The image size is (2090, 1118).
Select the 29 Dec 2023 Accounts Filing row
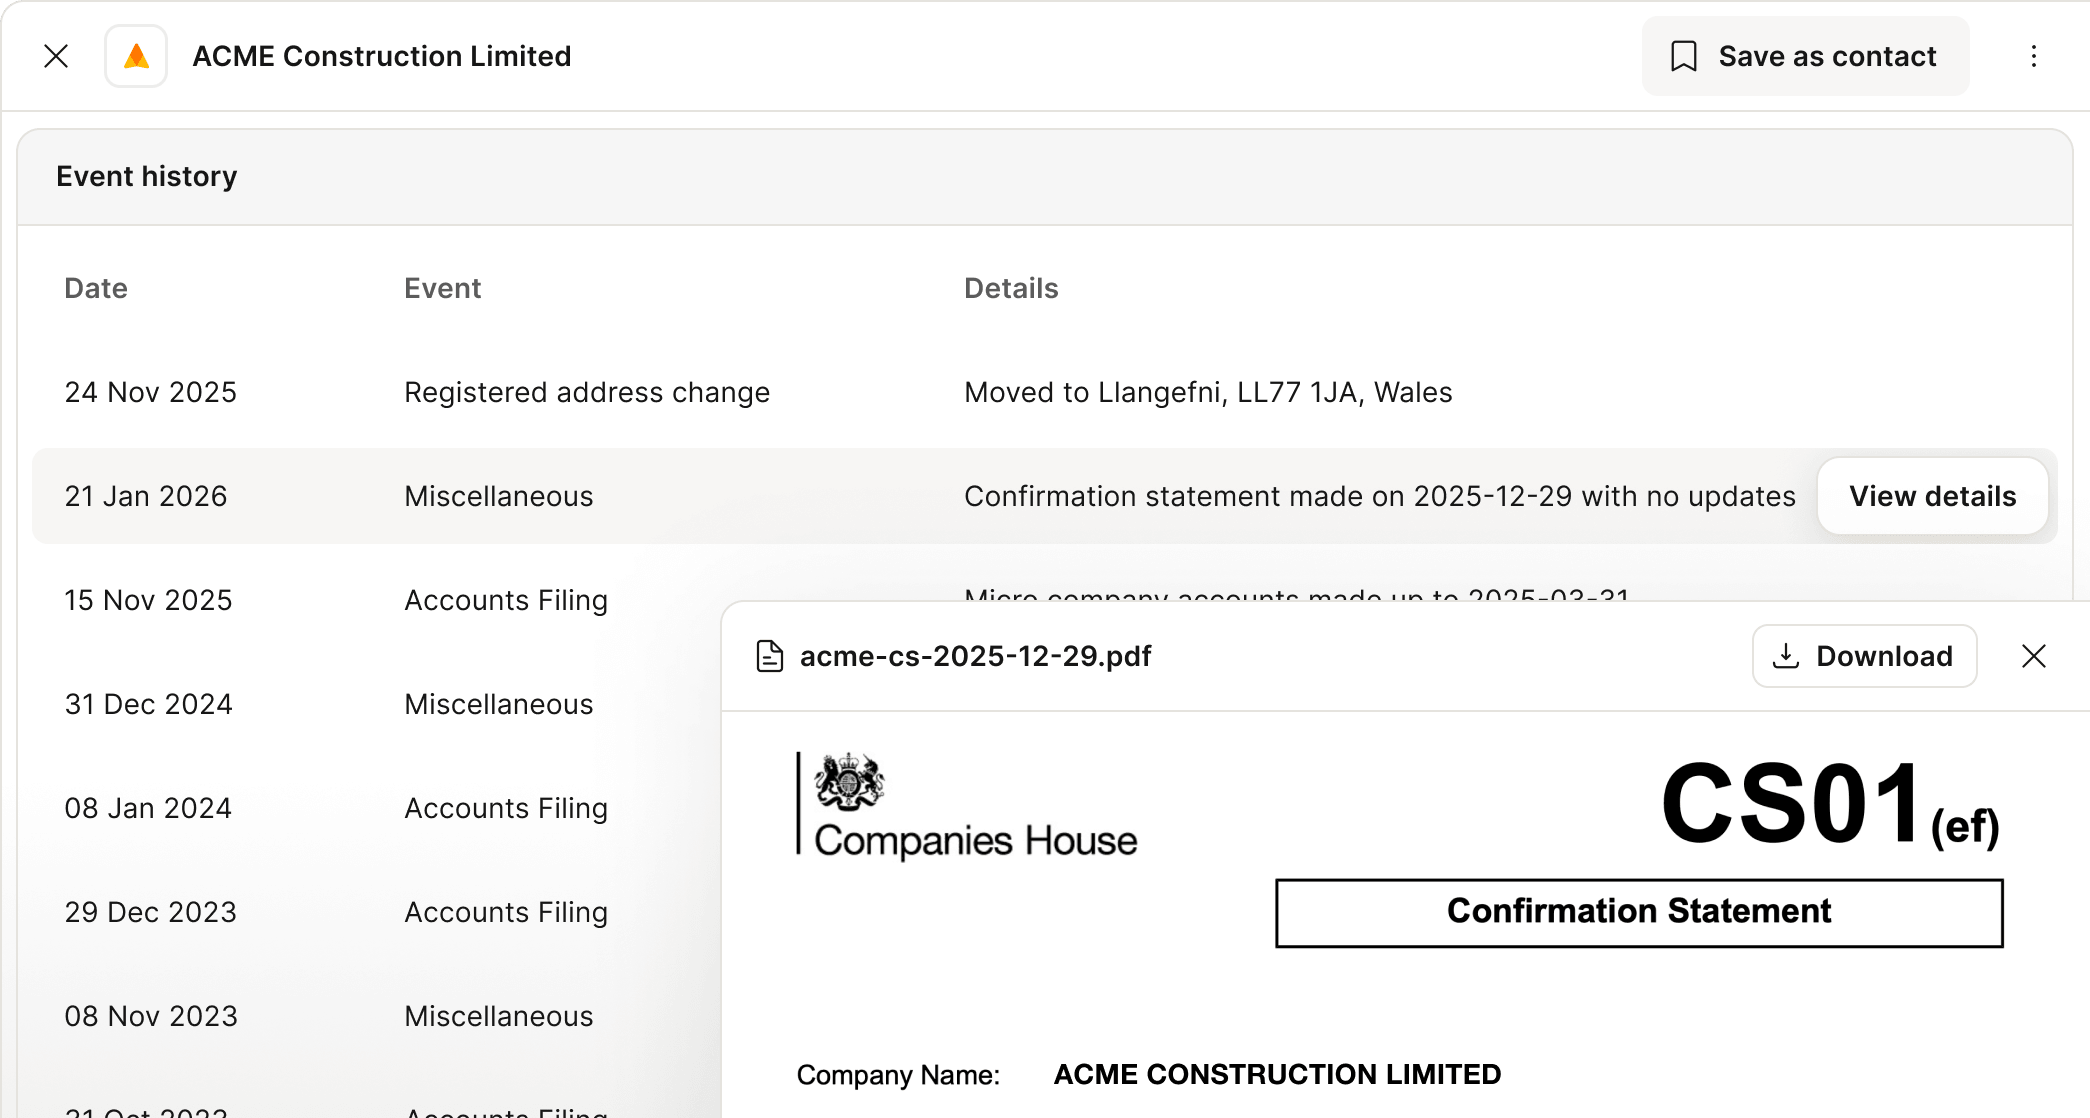[505, 912]
